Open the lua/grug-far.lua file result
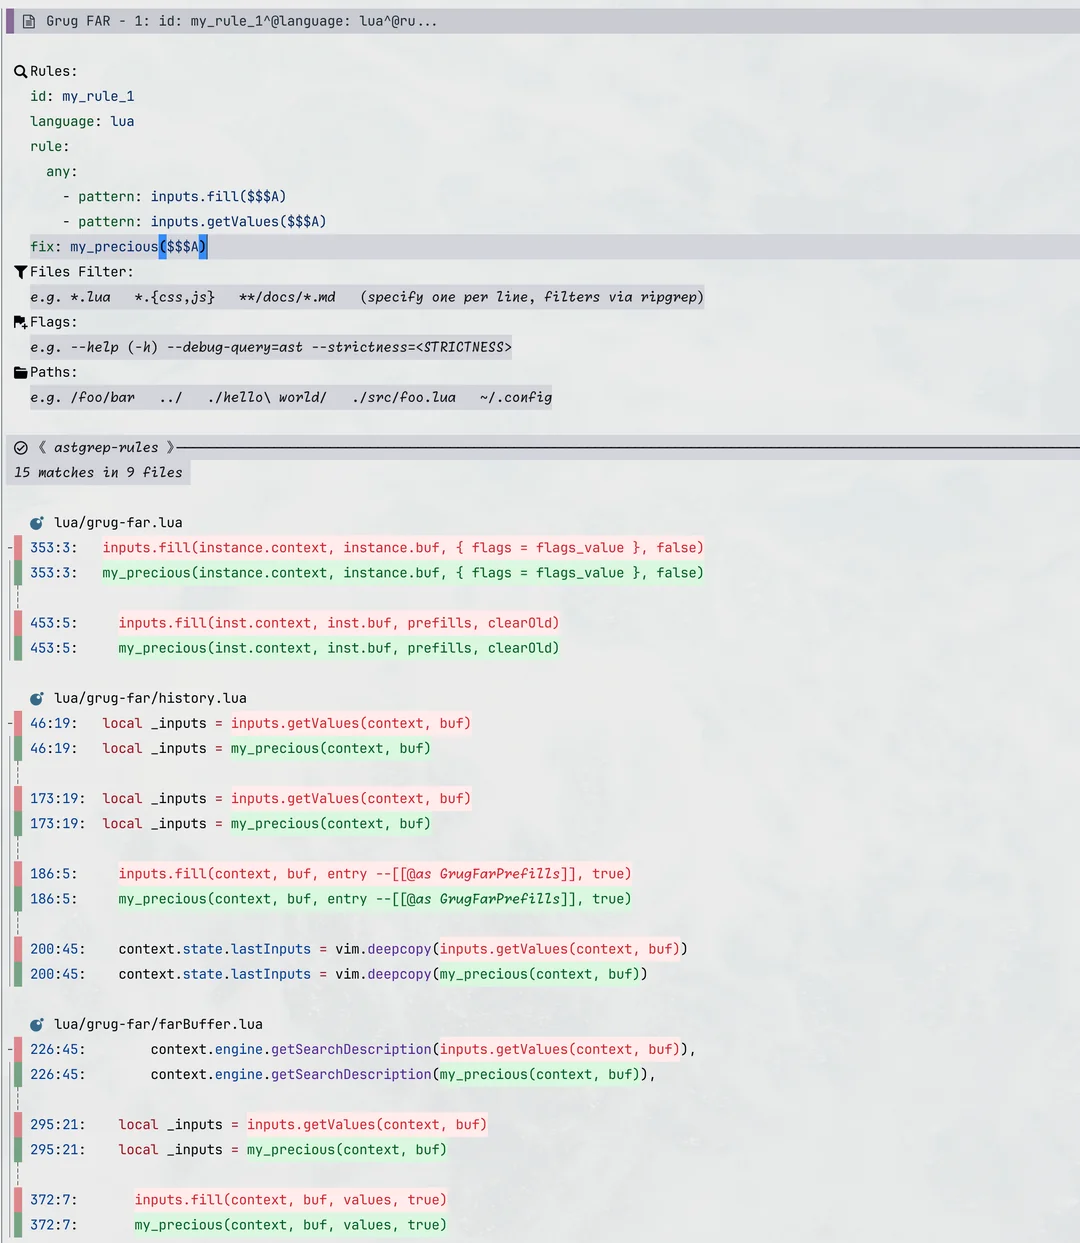This screenshot has width=1080, height=1243. (118, 523)
